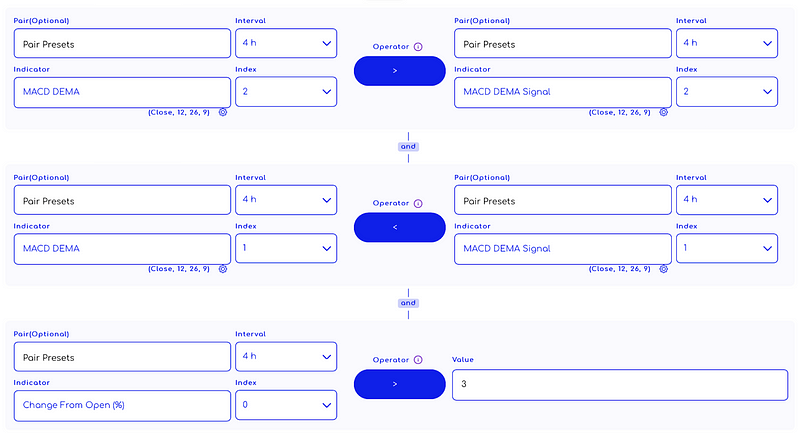The height and width of the screenshot is (435, 800).
Task: Click first-row right Pair Presets field
Action: (562, 43)
